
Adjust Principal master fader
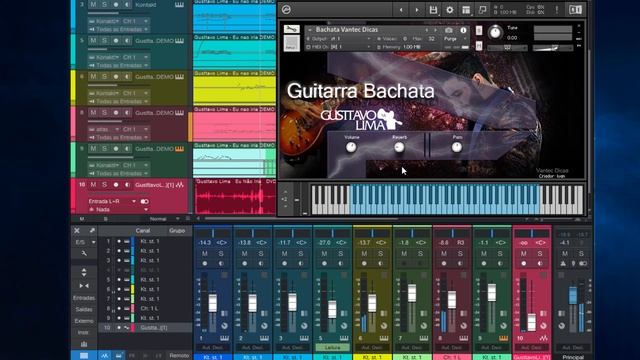[573, 295]
